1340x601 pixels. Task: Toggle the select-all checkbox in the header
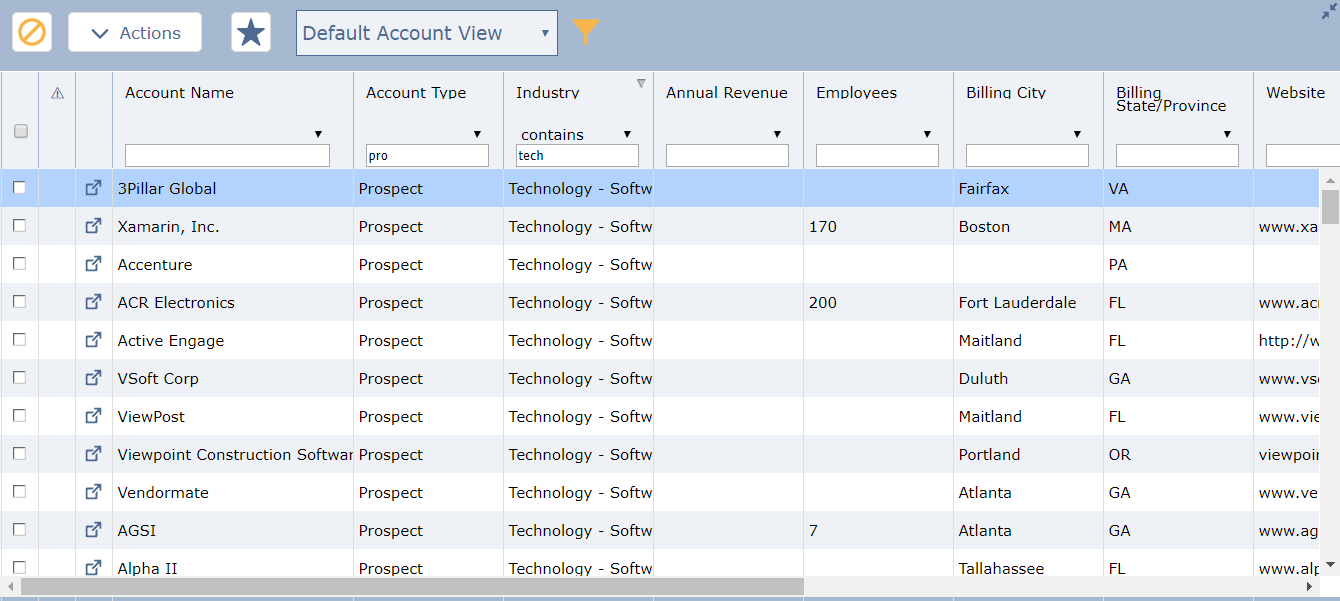[x=19, y=131]
